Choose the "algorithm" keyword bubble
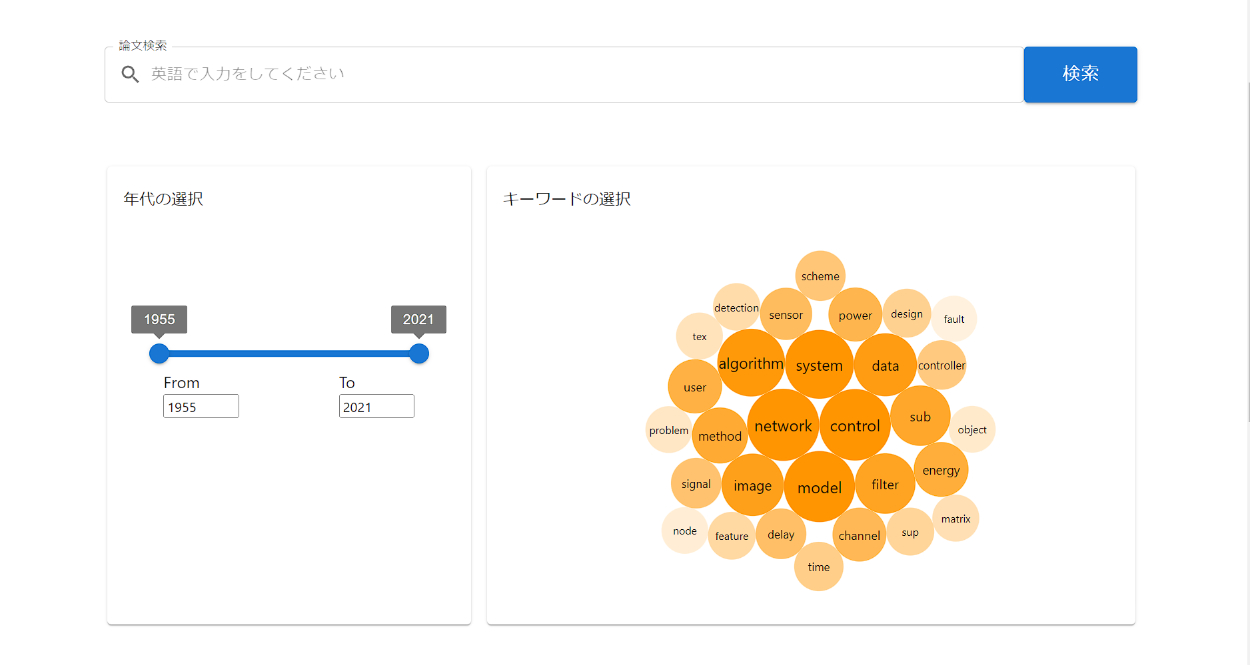Viewport: 1250px width, 665px height. point(751,364)
